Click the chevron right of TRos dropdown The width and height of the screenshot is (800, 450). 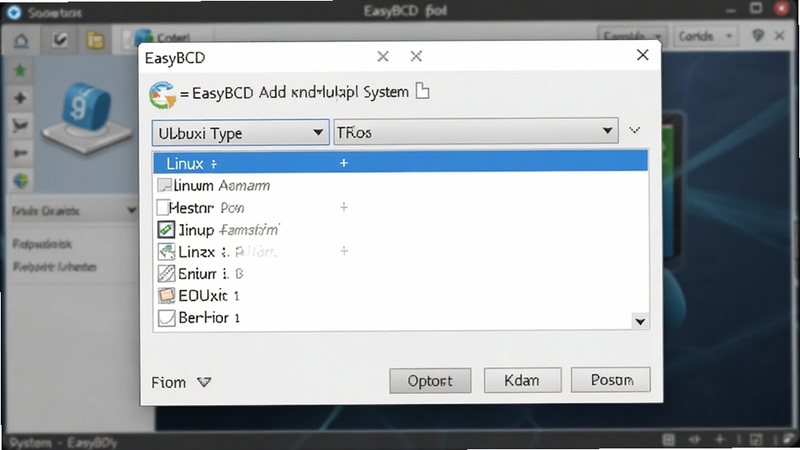pyautogui.click(x=634, y=130)
